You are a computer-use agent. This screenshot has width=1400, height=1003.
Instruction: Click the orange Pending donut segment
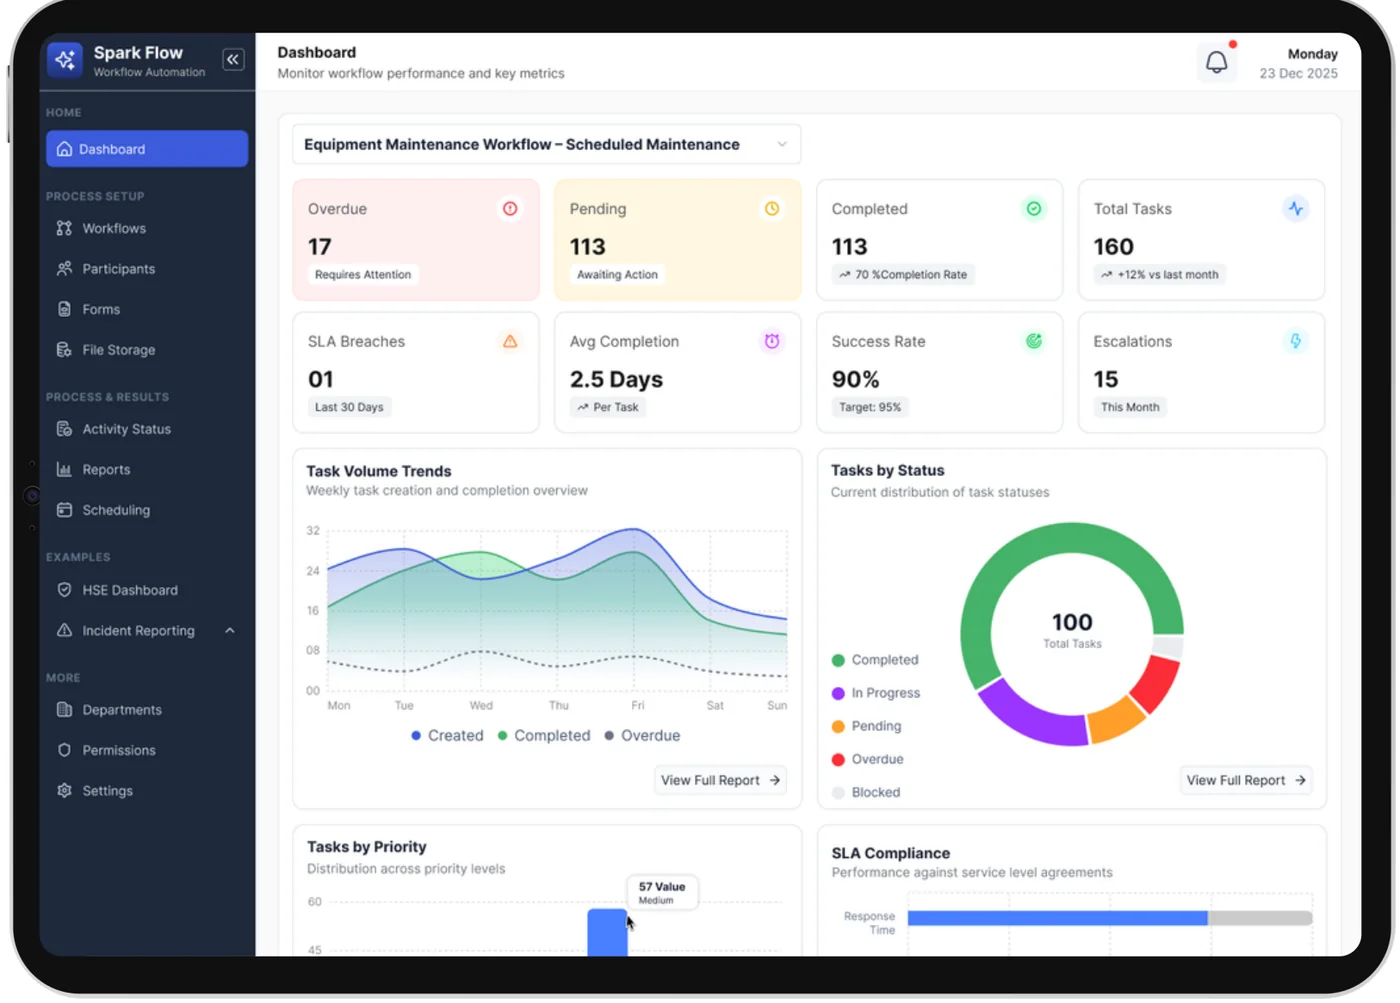pos(1116,720)
